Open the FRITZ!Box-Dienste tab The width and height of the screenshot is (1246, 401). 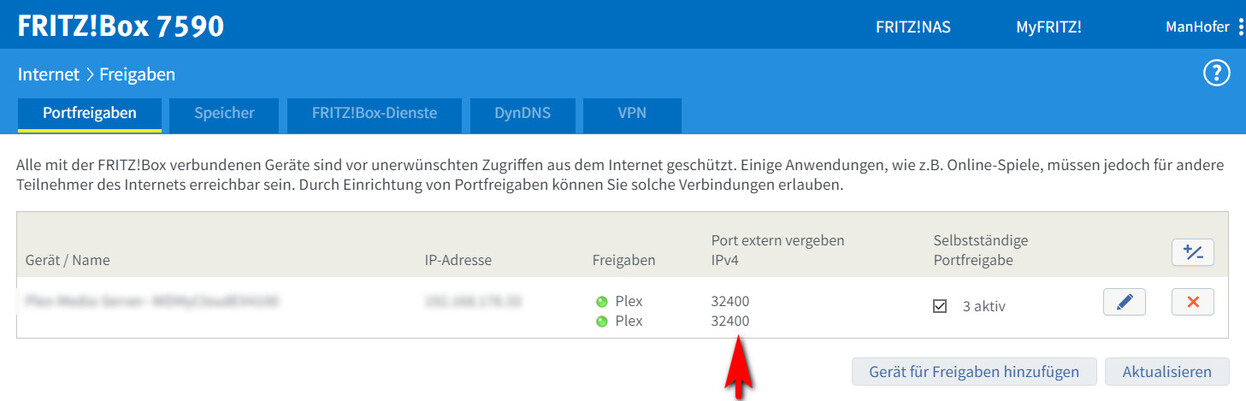click(375, 114)
